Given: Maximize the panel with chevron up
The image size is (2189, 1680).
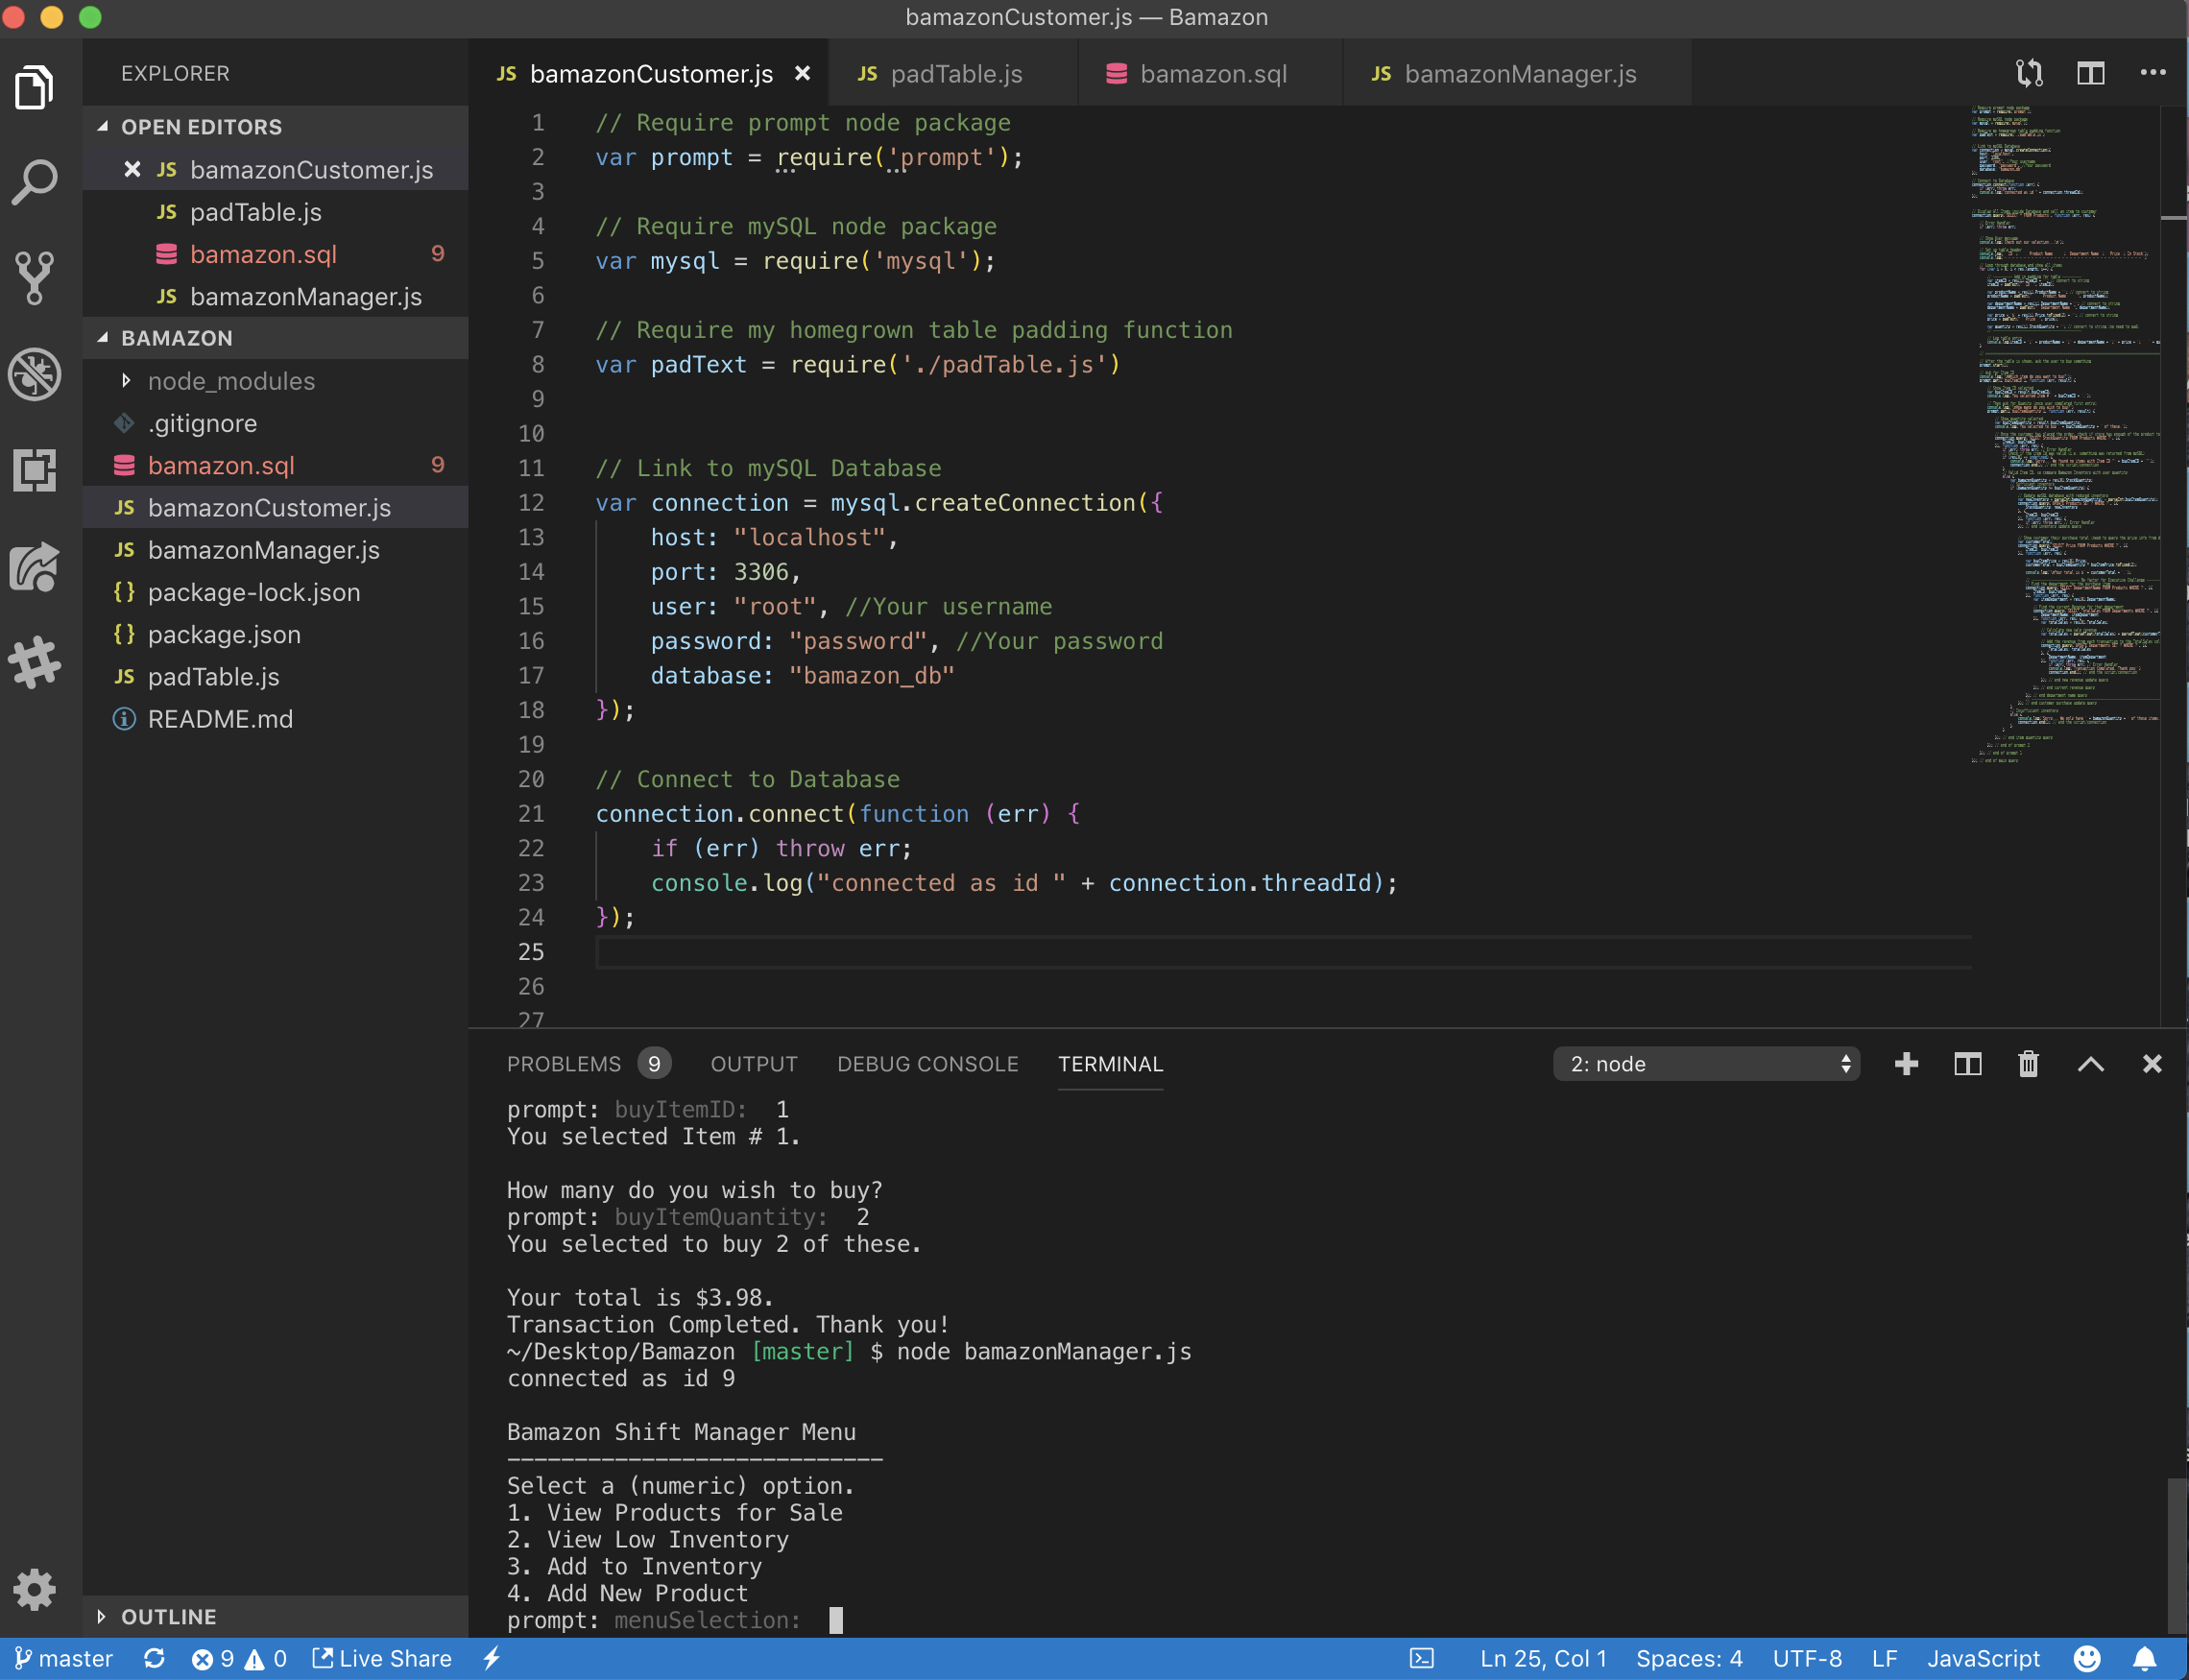Looking at the screenshot, I should point(2090,1064).
